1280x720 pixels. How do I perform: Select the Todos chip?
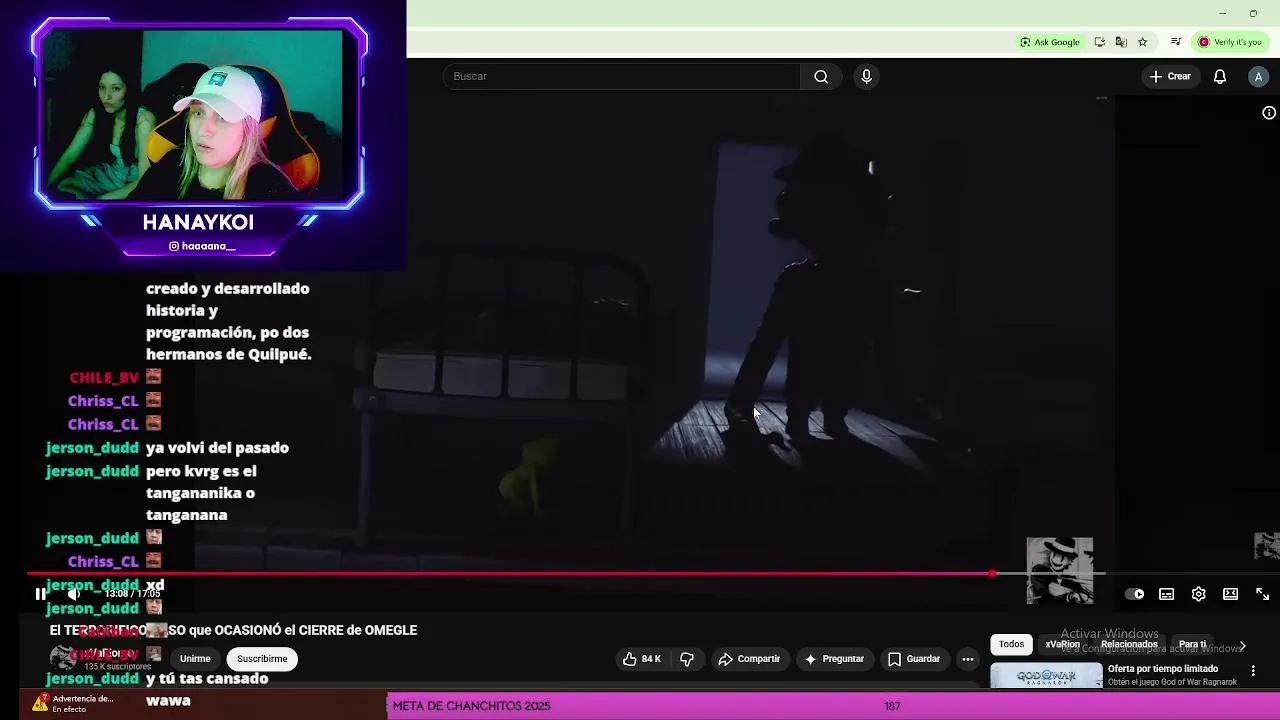click(1011, 645)
